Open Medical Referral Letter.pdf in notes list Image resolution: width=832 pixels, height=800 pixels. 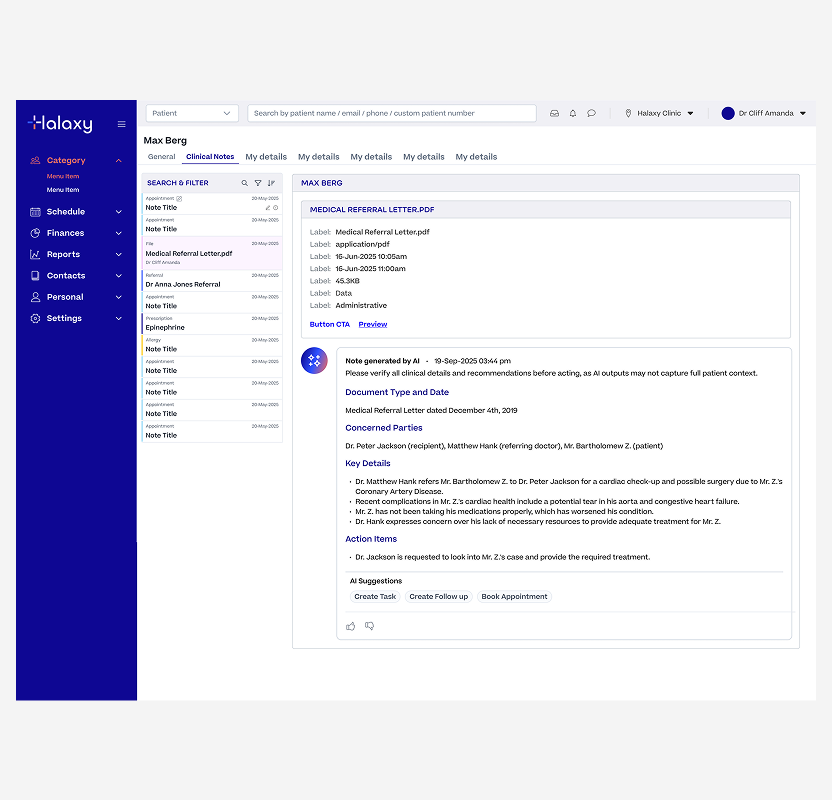pyautogui.click(x=212, y=254)
